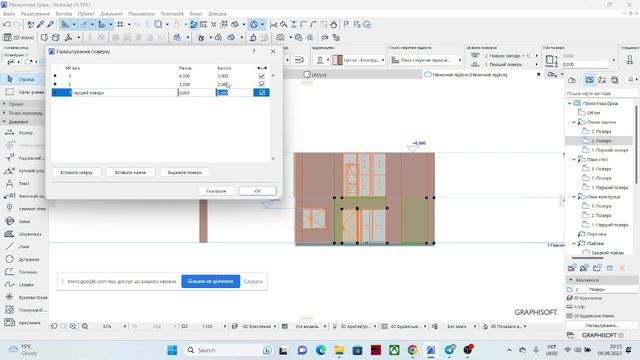Switch navigator to the View Map icon
The height and width of the screenshot is (360, 640).
(x=589, y=80)
